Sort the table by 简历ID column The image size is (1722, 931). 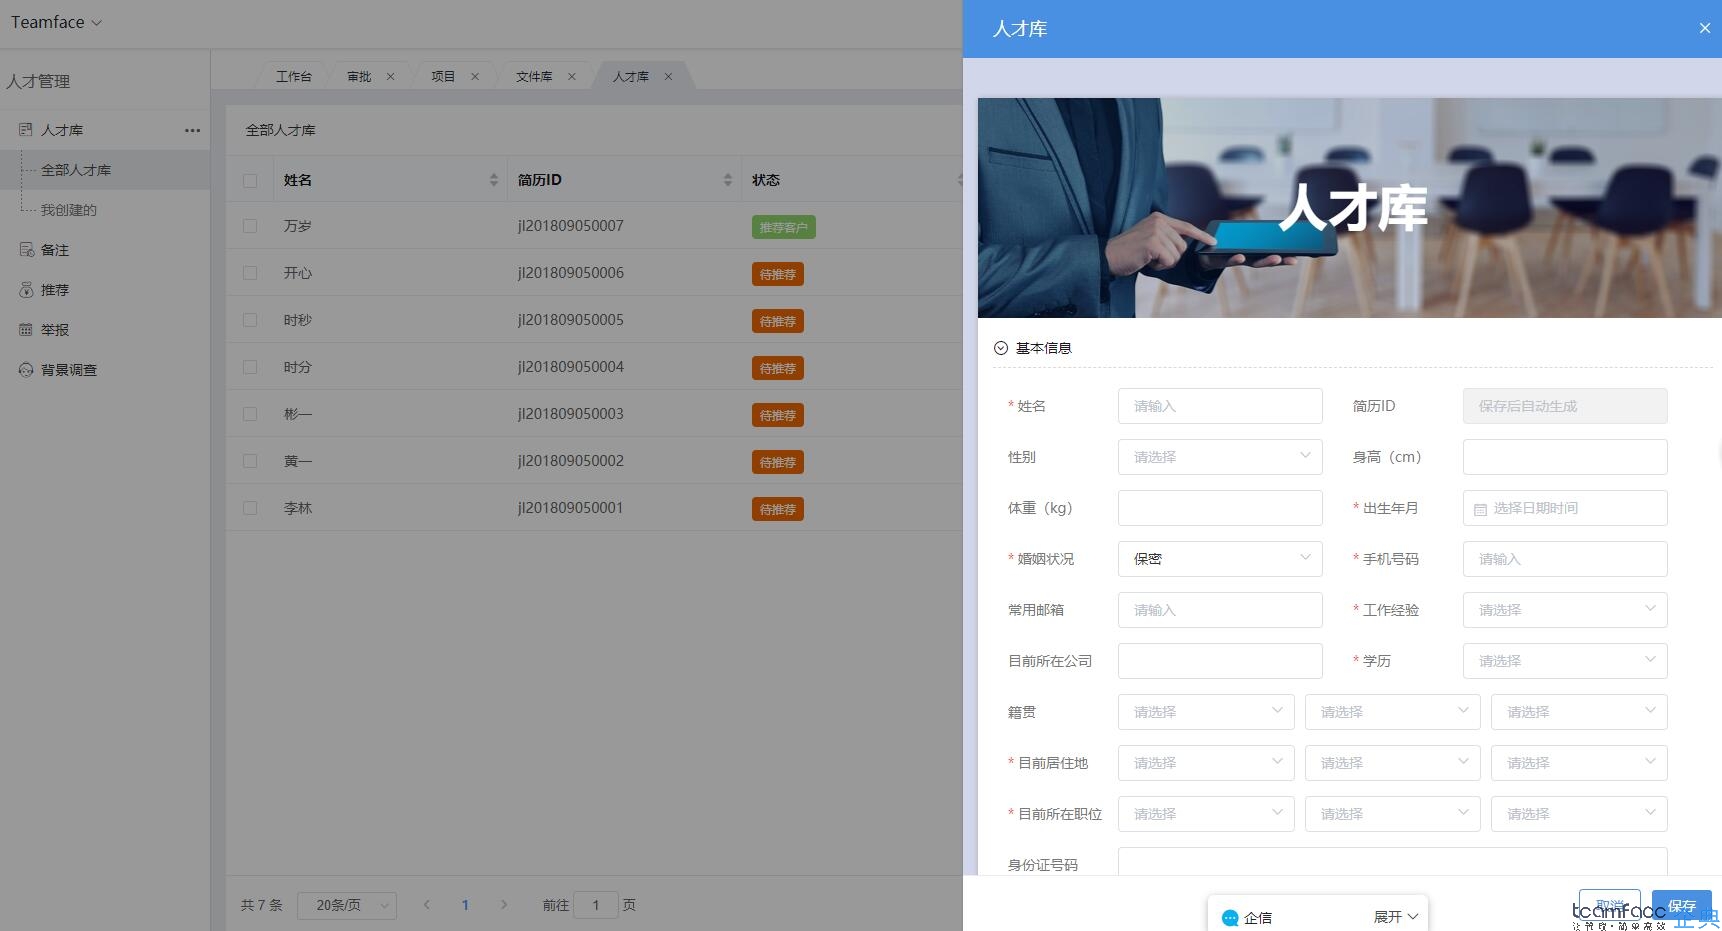tap(727, 180)
